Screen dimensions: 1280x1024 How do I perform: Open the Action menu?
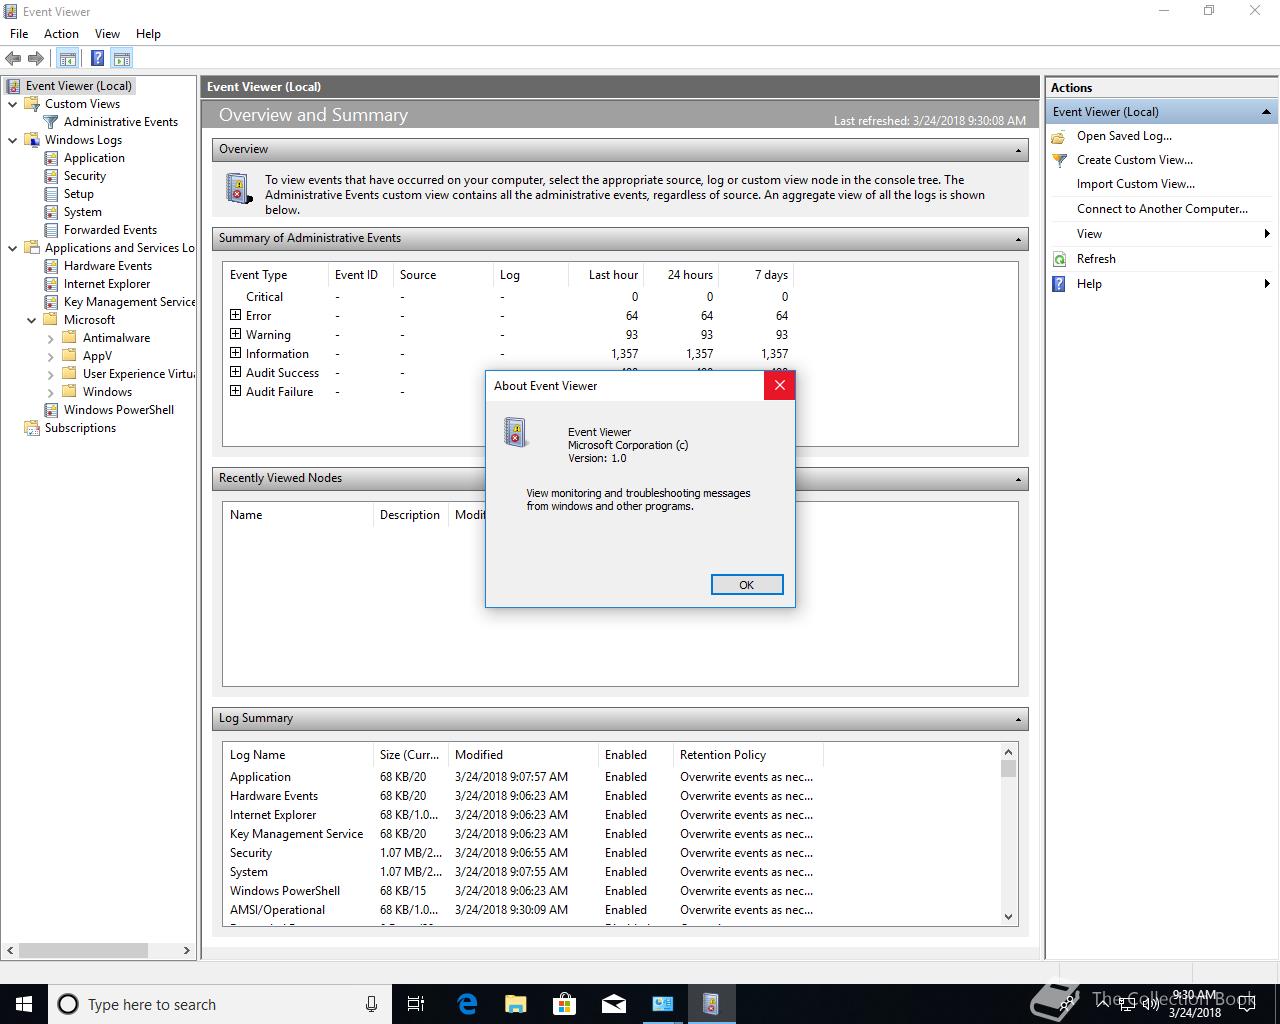(61, 34)
